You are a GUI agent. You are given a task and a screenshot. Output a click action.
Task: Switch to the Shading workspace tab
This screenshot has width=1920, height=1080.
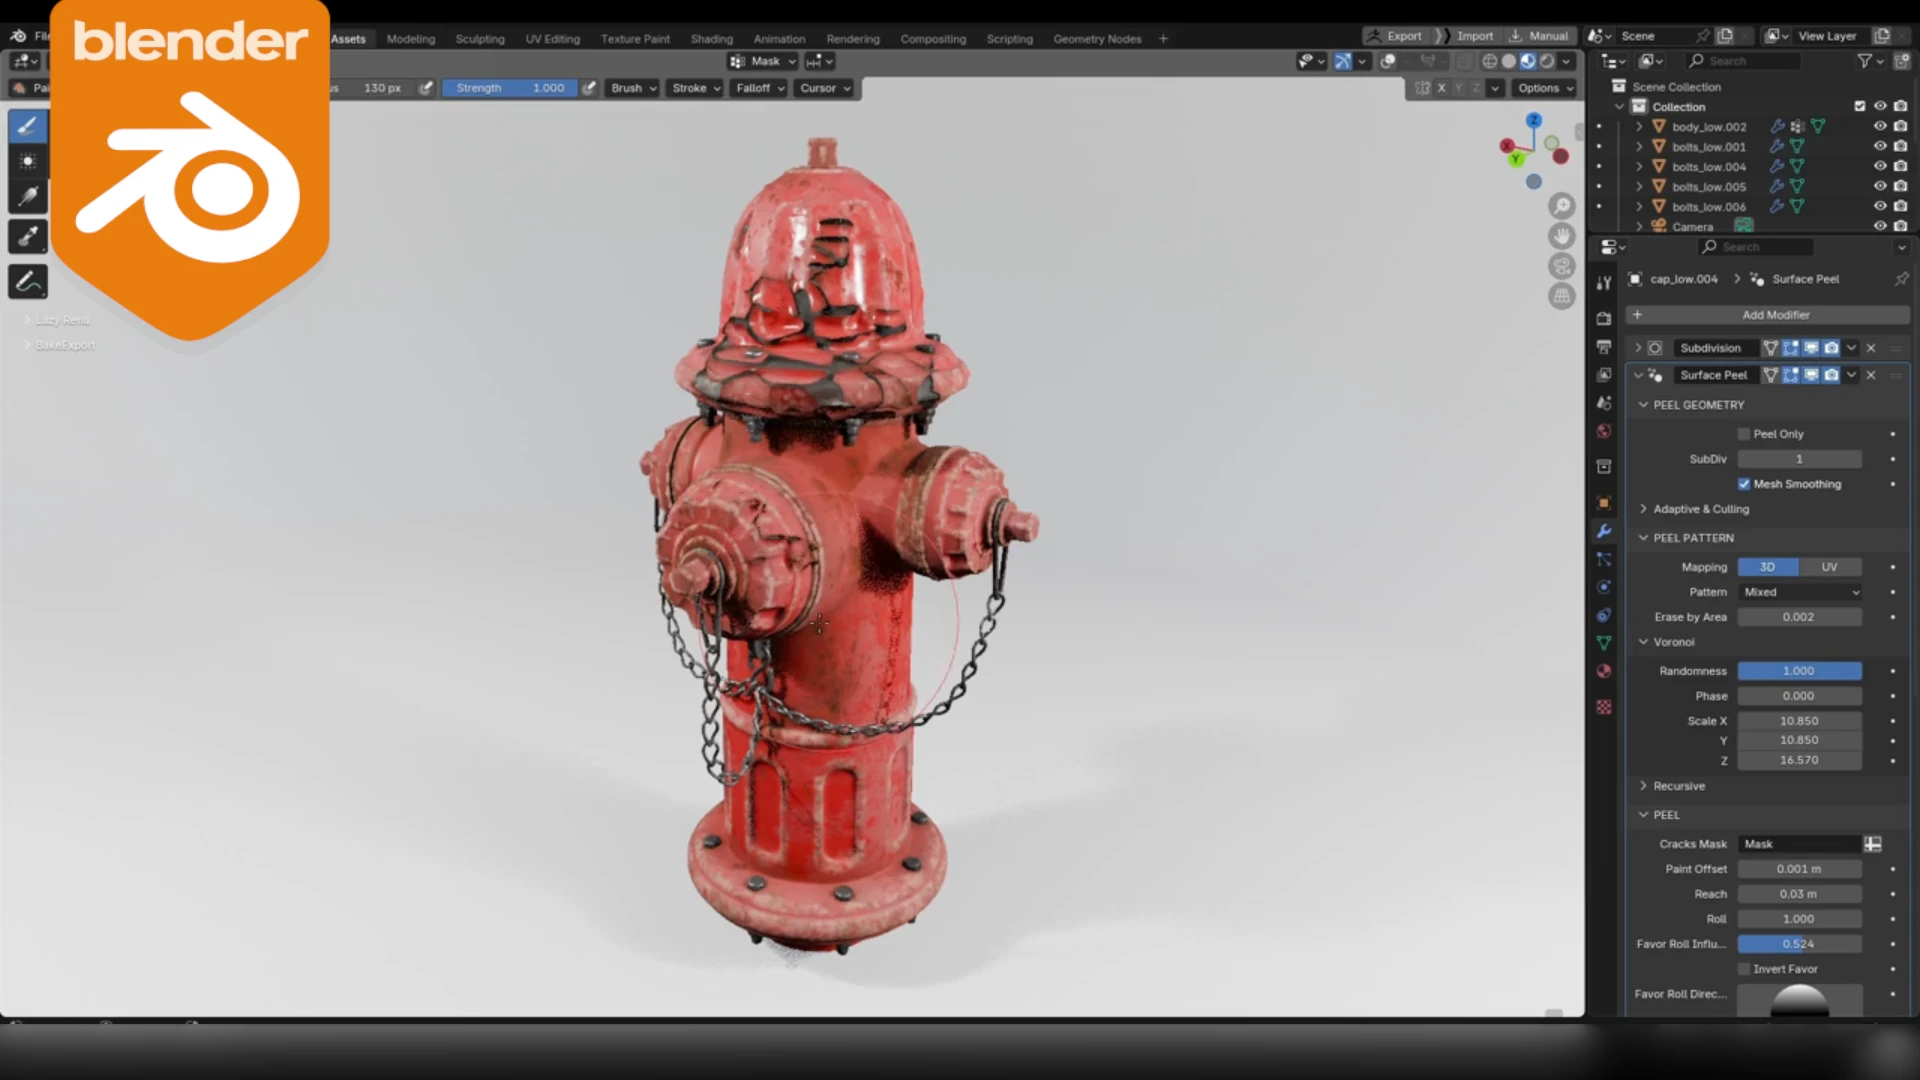point(711,39)
